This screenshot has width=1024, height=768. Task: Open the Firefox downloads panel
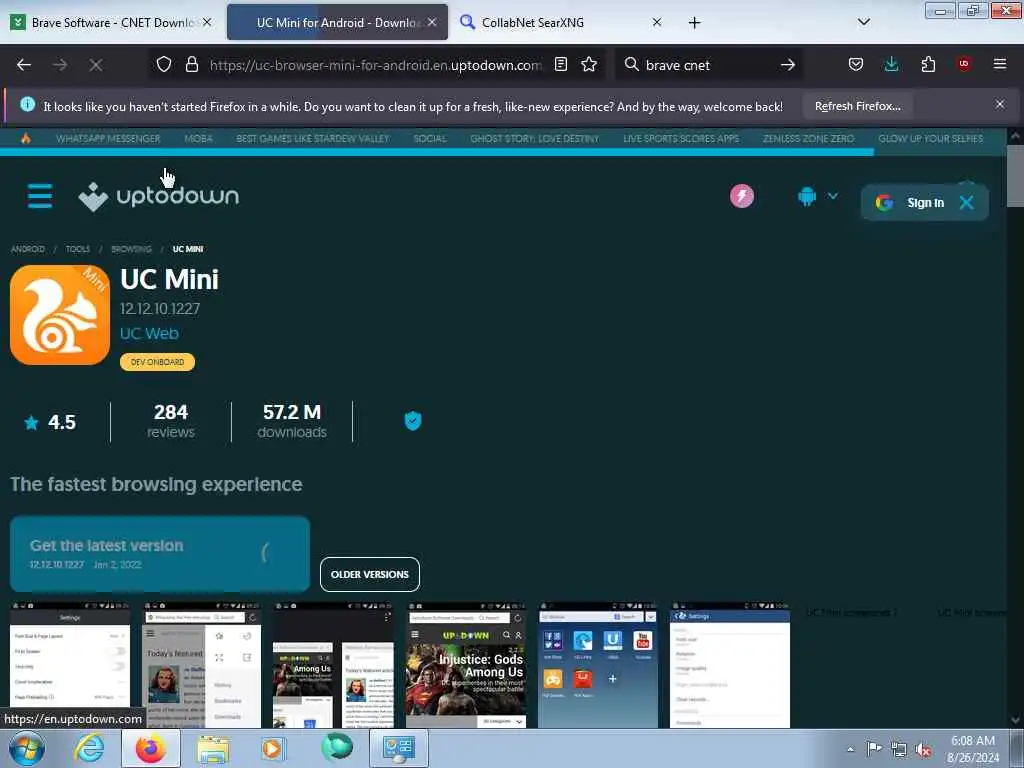tap(891, 64)
